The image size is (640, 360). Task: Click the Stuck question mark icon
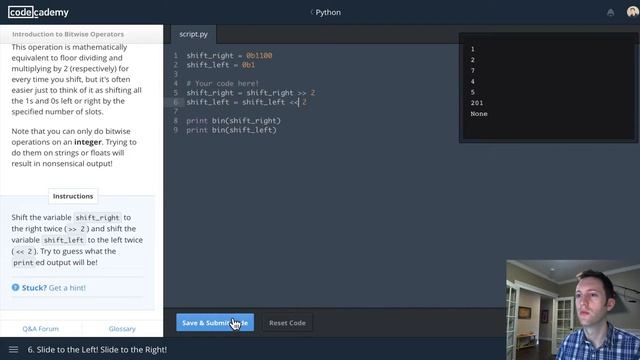[x=16, y=287]
